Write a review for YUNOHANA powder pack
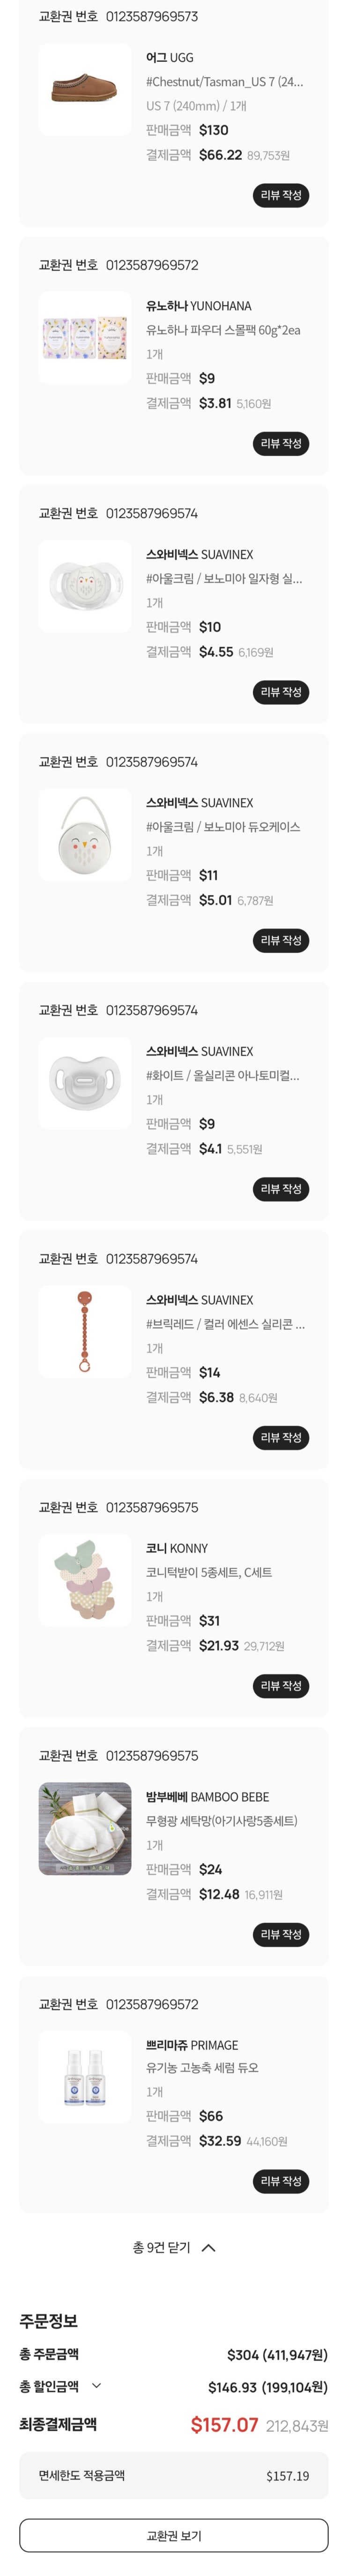 (281, 443)
